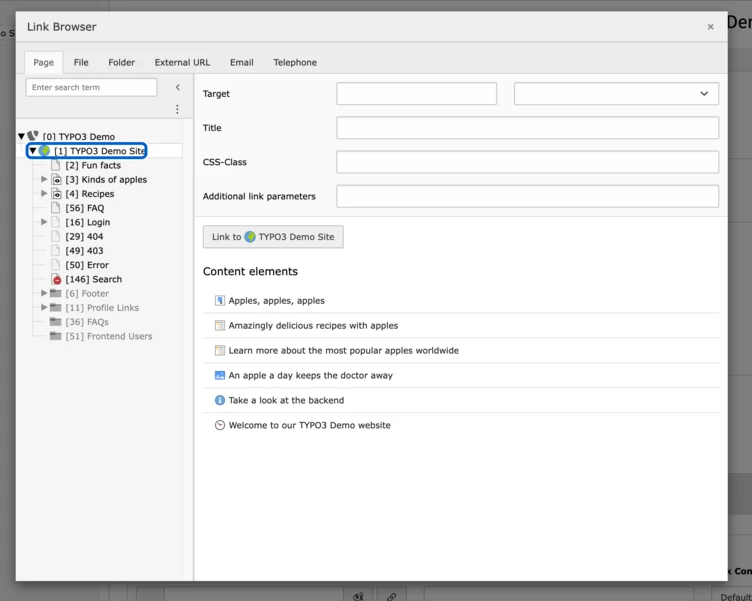
Task: Click the link icon button behind the dialog
Action: (x=391, y=595)
